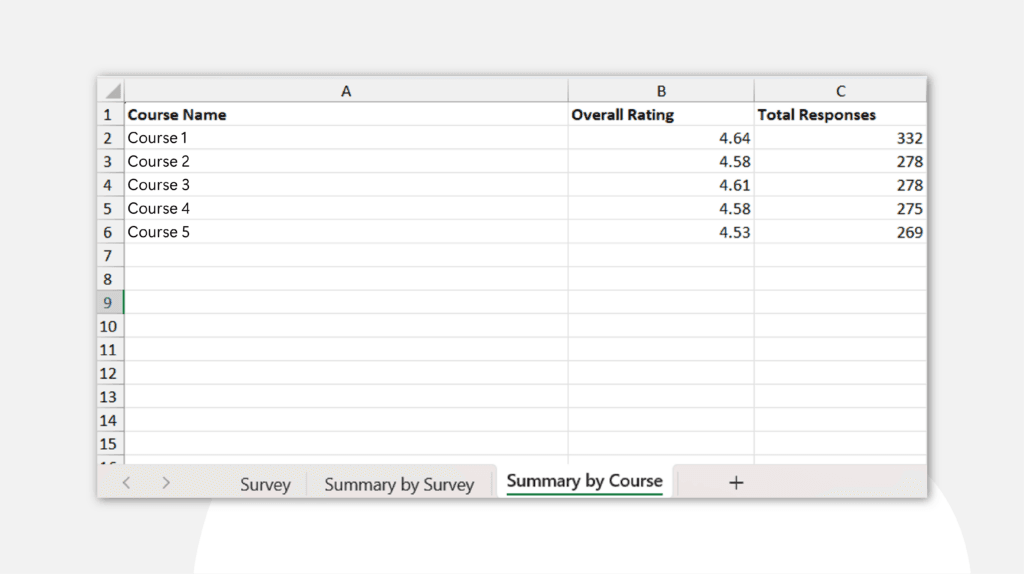Select column A header
Viewport: 1024px width, 574px height.
click(x=346, y=91)
